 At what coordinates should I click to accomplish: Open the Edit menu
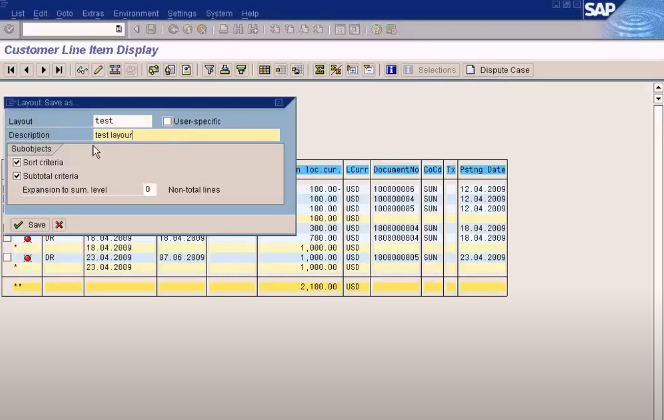coord(40,14)
